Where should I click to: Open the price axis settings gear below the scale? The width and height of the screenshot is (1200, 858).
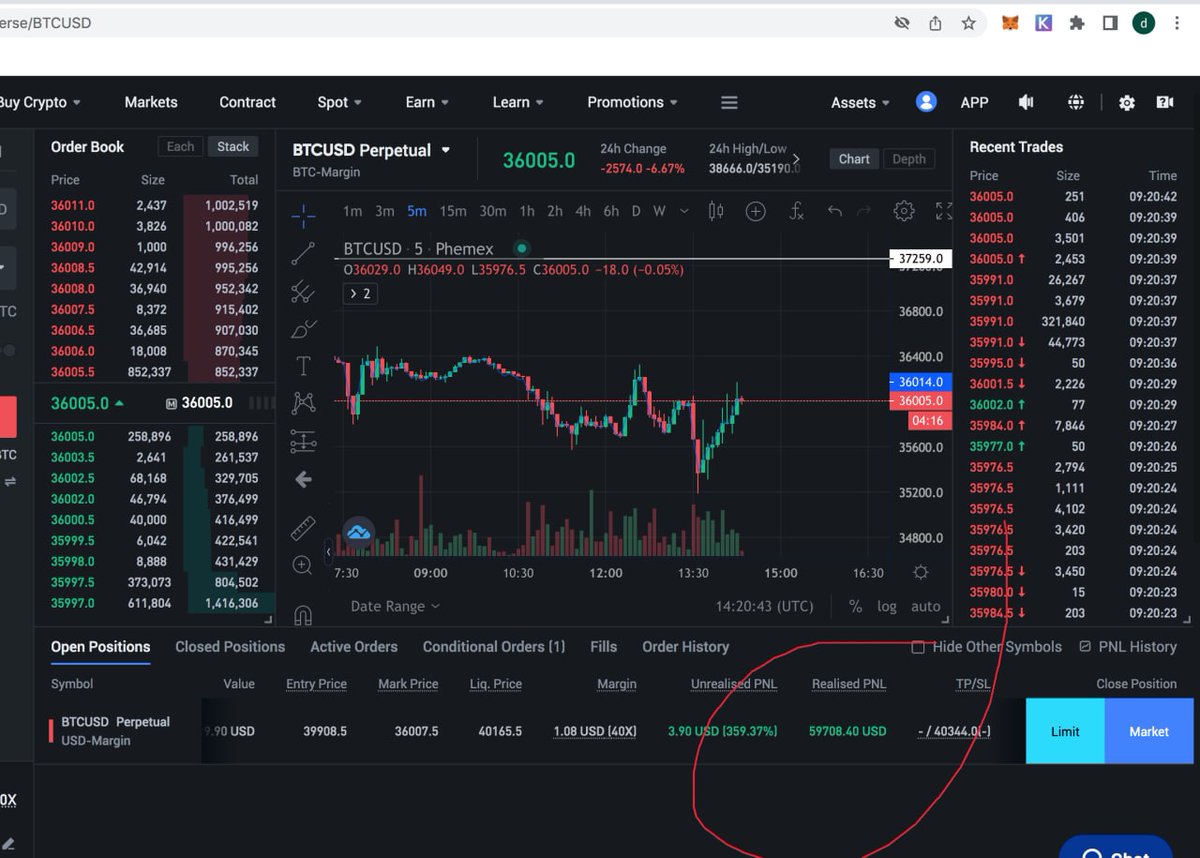pos(921,572)
